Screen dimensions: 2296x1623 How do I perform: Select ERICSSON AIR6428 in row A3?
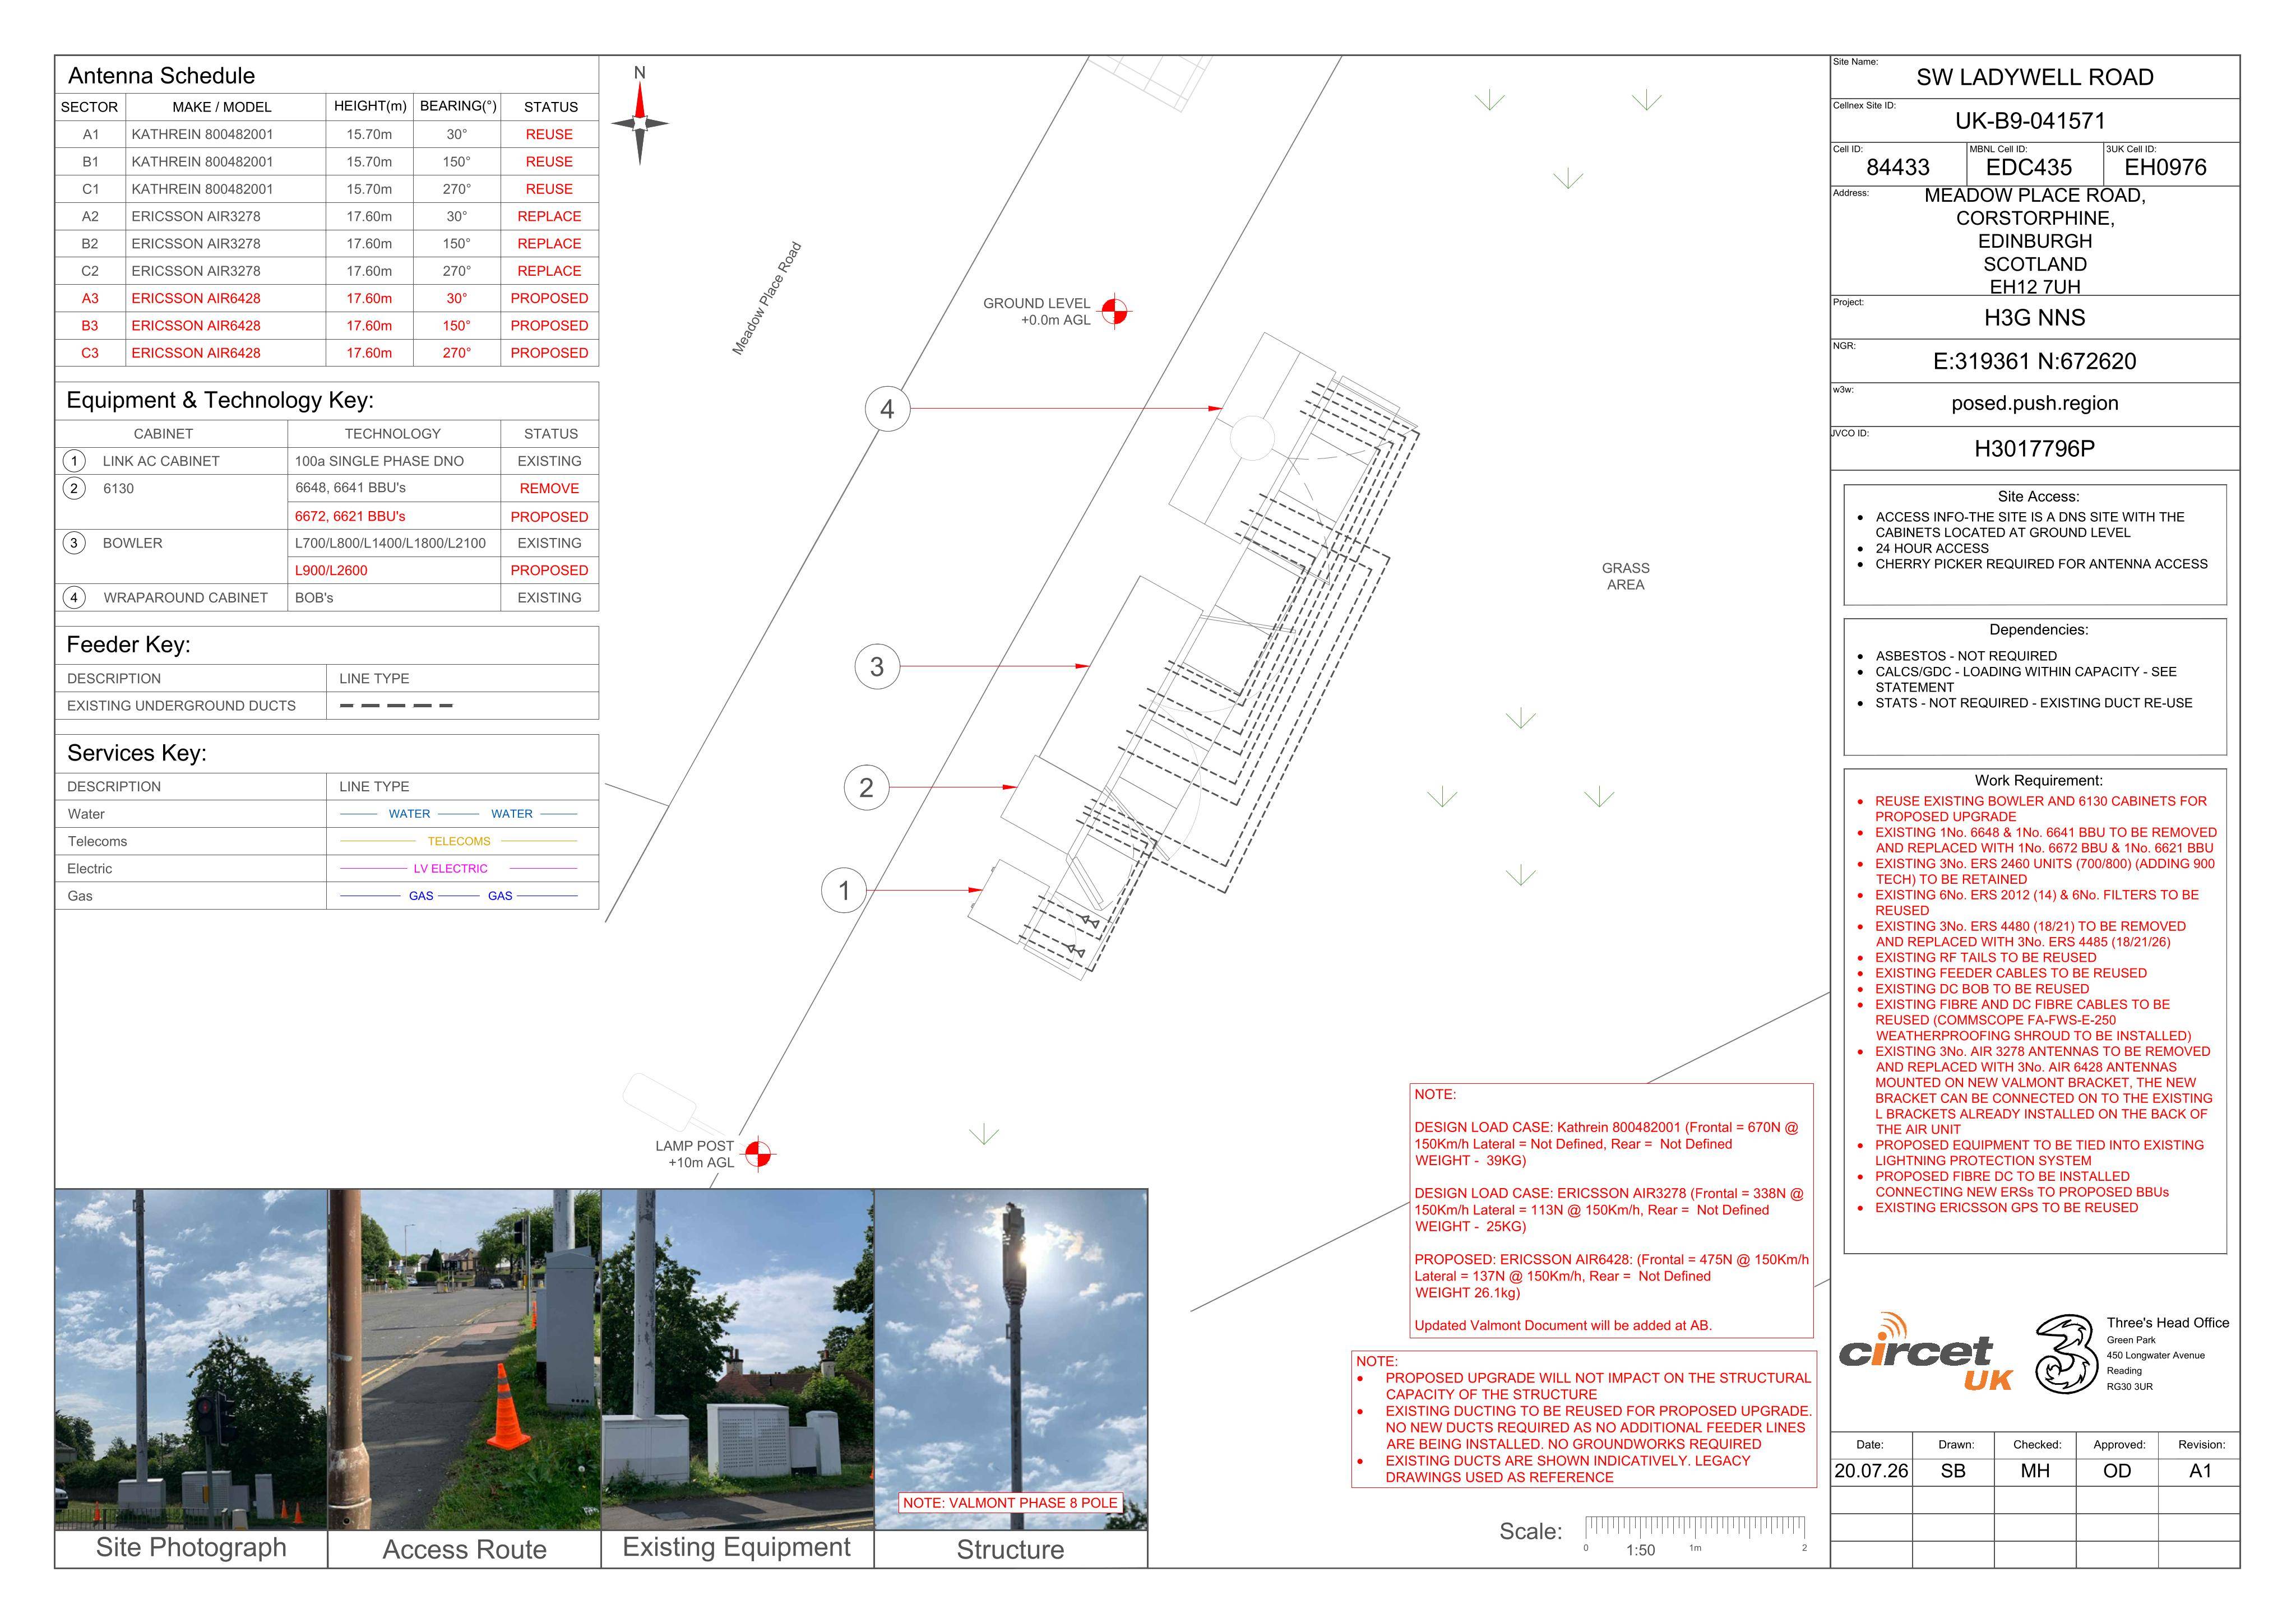196,298
